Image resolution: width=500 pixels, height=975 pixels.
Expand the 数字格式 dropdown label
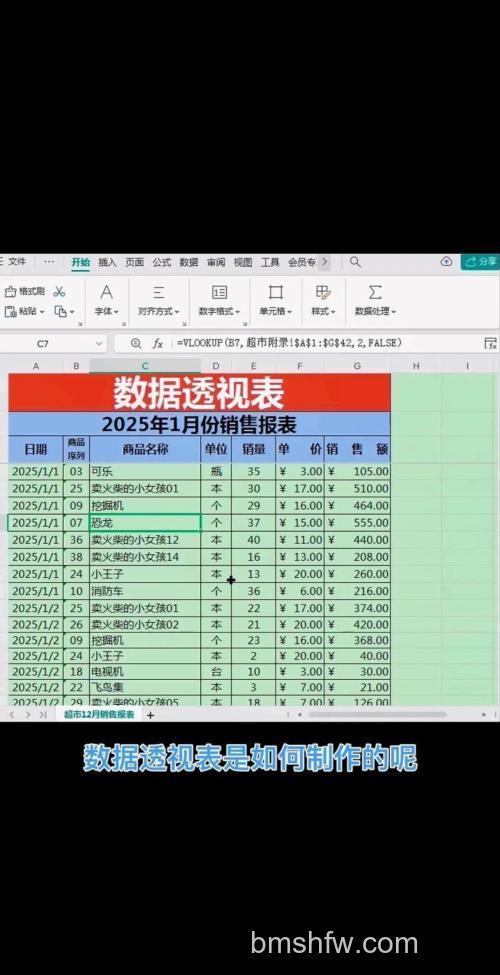coord(219,312)
